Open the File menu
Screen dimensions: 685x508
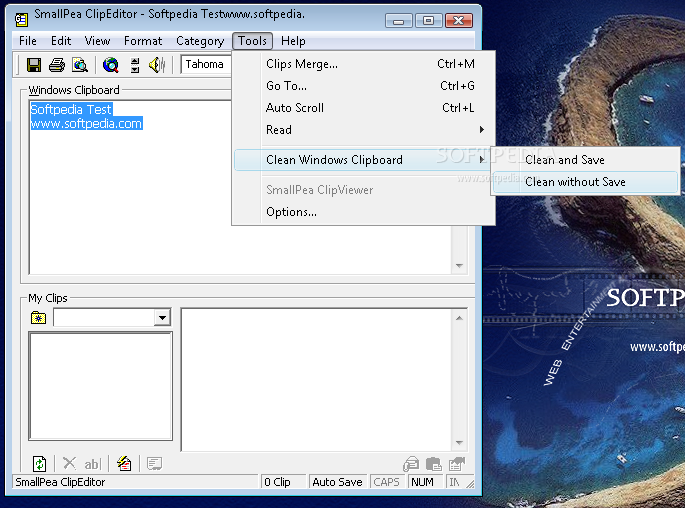coord(28,41)
